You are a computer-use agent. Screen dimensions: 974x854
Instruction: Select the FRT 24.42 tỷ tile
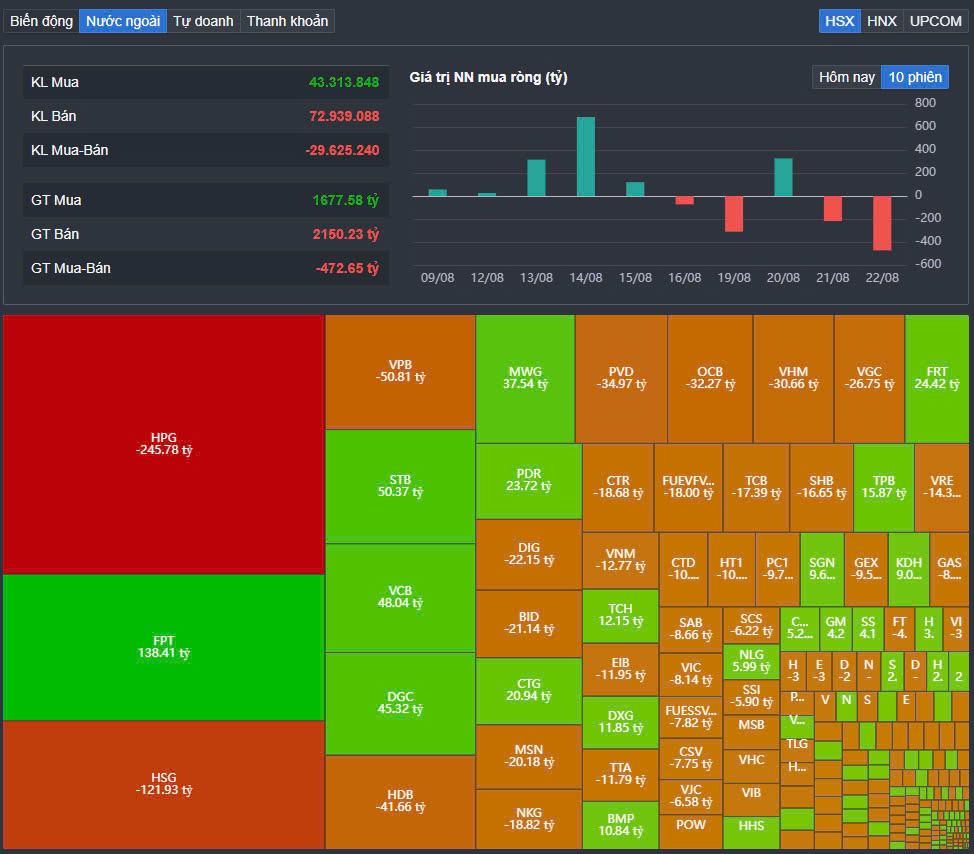(x=937, y=378)
